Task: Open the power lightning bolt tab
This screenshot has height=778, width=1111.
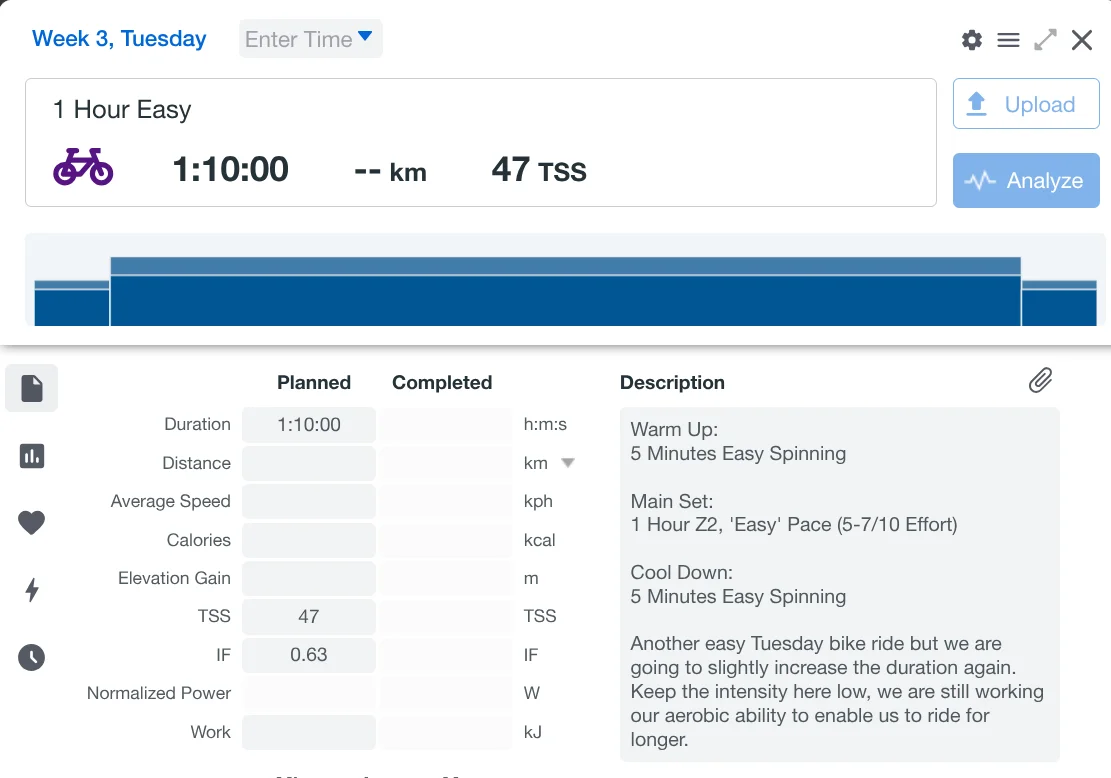Action: [x=32, y=590]
